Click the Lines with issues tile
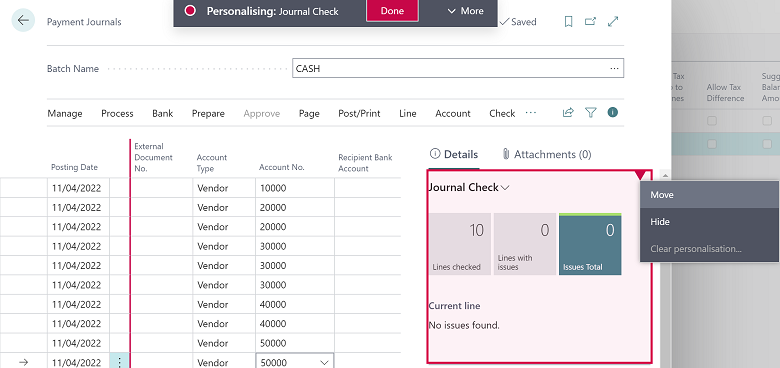The width and height of the screenshot is (780, 368). pos(525,244)
